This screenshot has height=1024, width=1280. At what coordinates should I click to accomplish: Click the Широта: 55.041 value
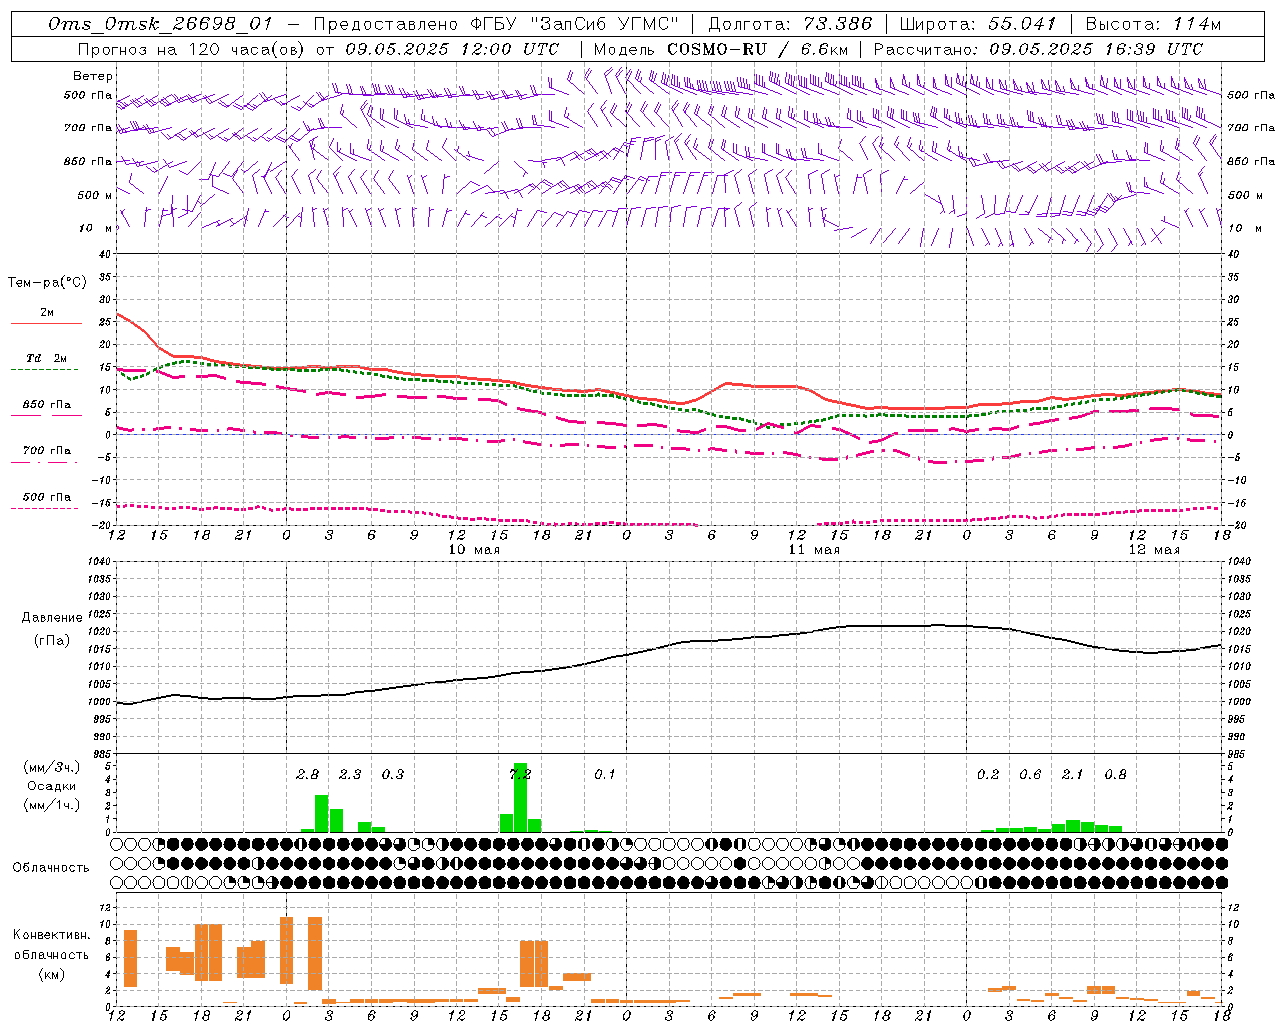978,24
